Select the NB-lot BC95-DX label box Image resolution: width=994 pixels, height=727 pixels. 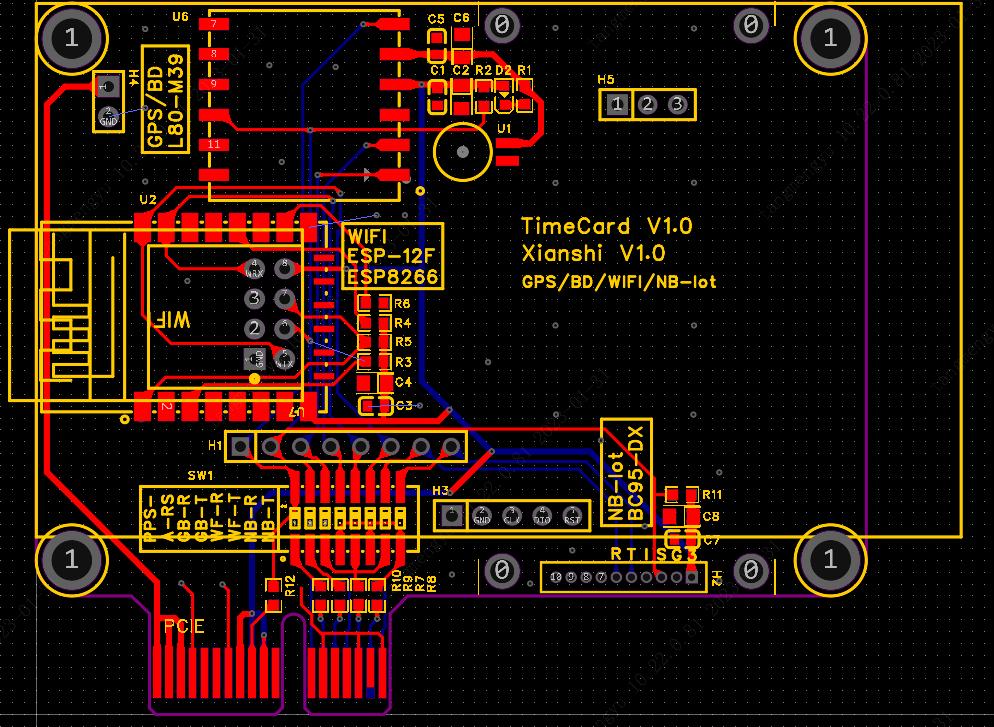pyautogui.click(x=626, y=473)
